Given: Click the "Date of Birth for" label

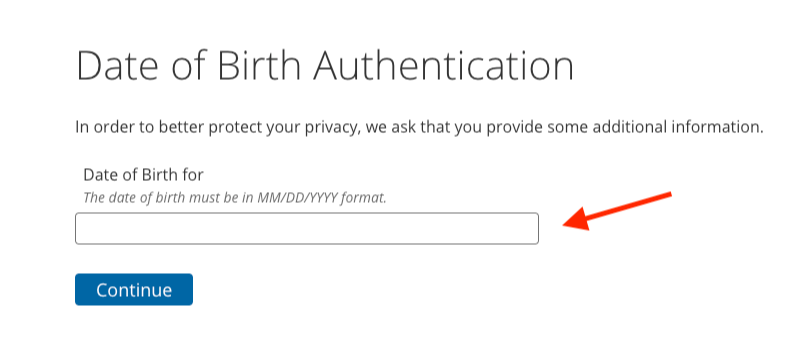Looking at the screenshot, I should point(143,175).
